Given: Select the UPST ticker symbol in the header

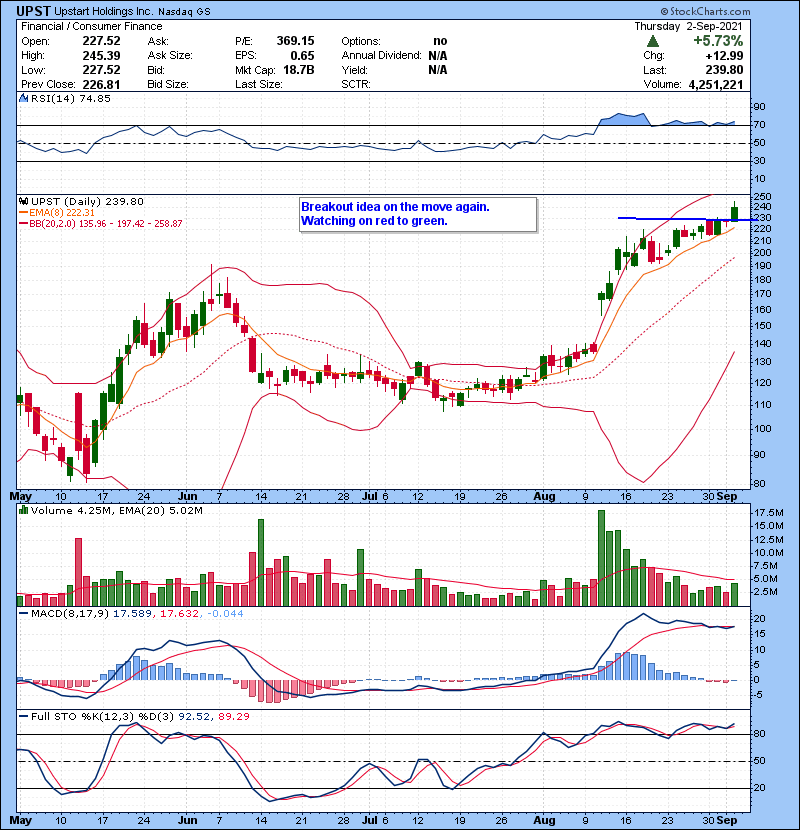Looking at the screenshot, I should pos(33,11).
